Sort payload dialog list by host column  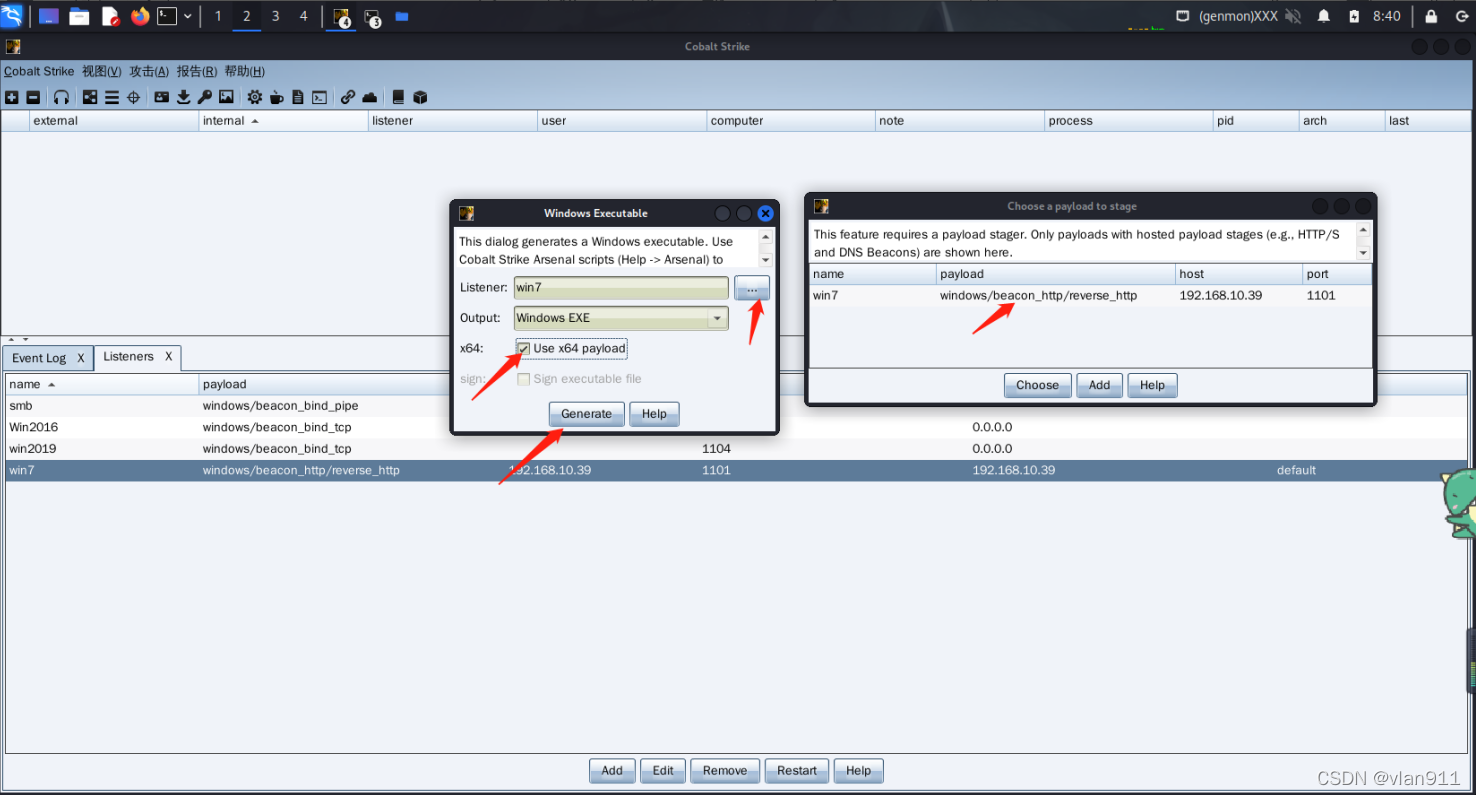point(1238,274)
